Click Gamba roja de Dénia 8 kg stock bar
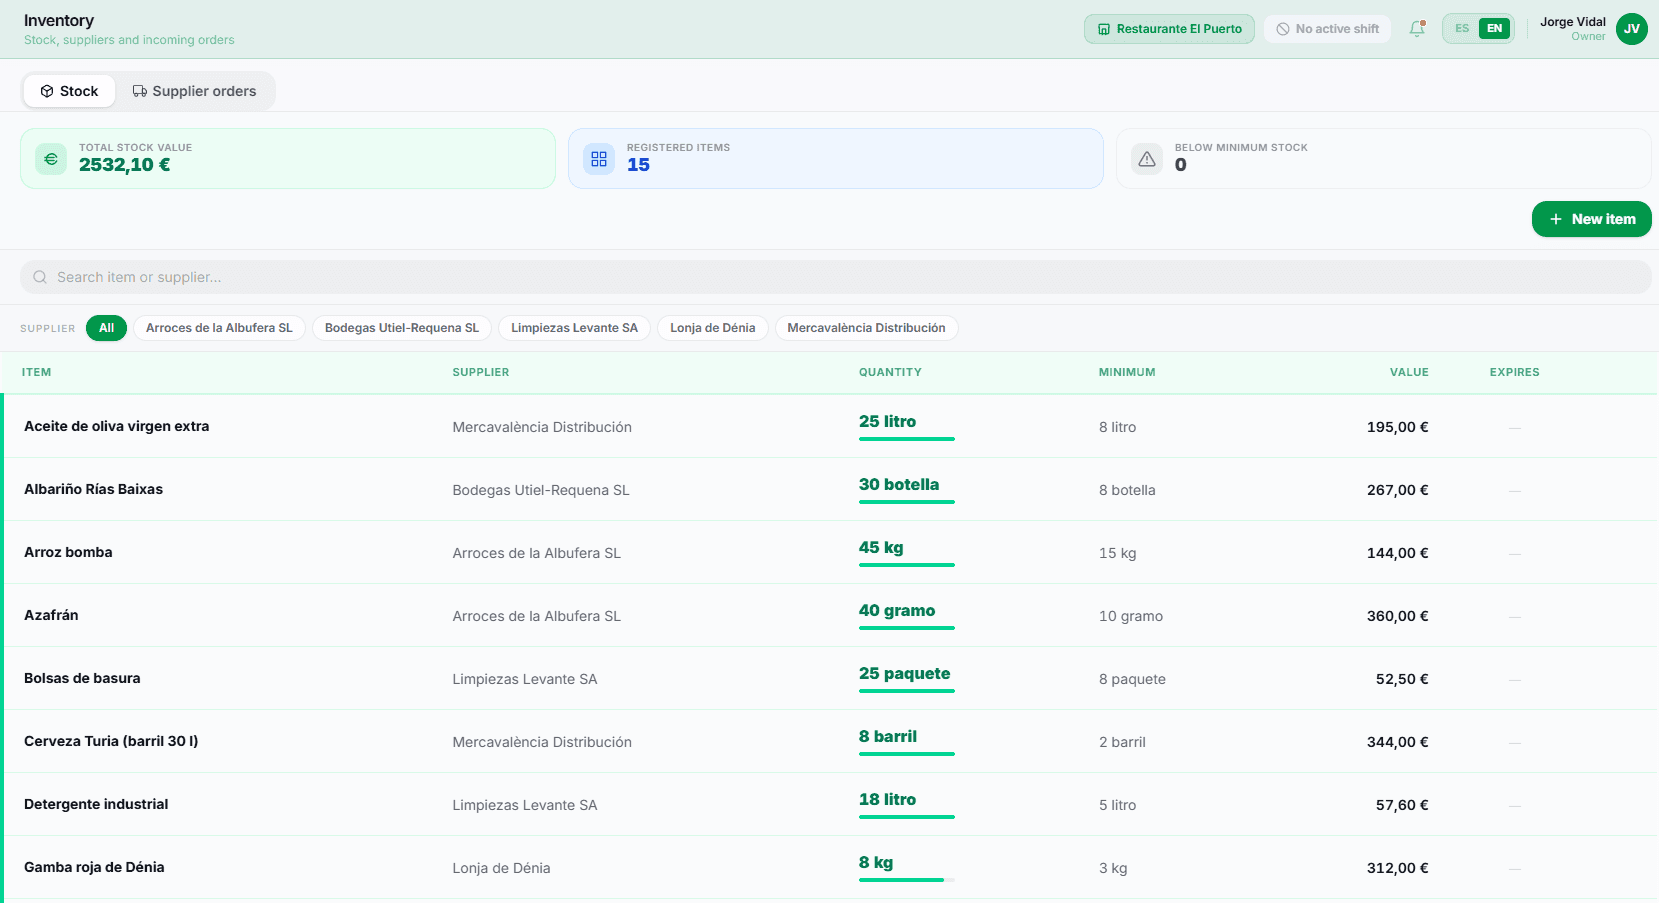1659x903 pixels. tap(906, 879)
